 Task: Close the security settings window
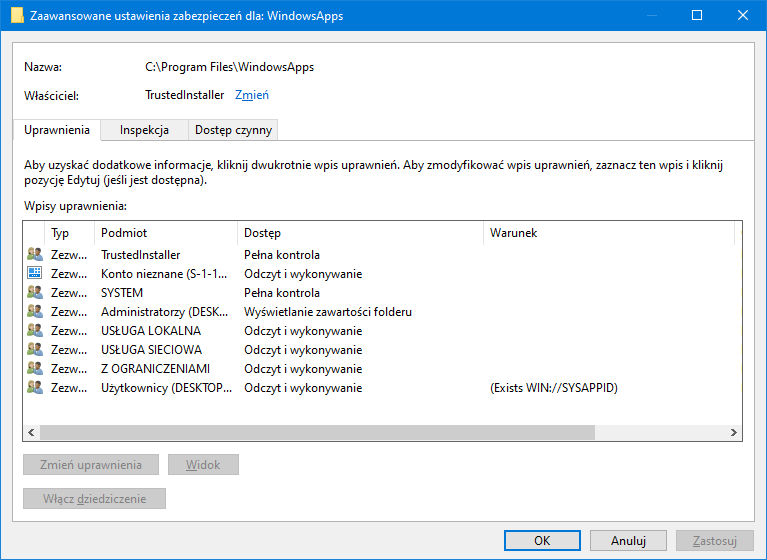coord(743,15)
